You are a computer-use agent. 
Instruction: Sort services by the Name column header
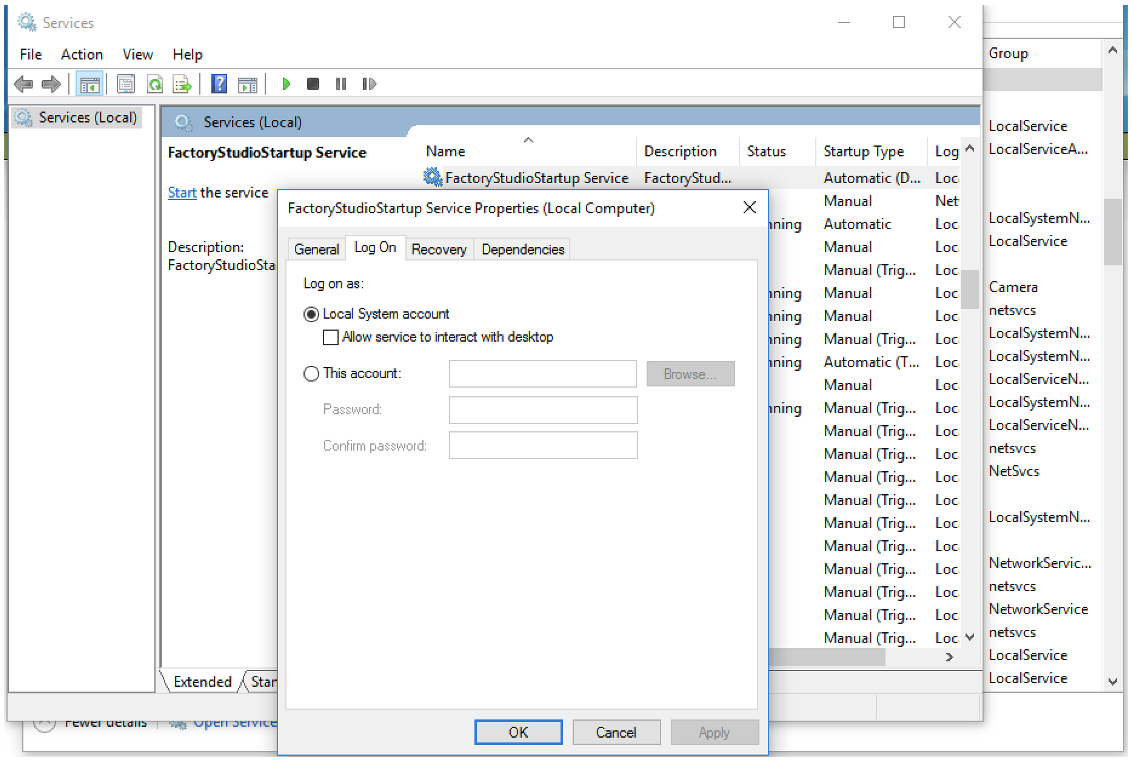coord(528,150)
